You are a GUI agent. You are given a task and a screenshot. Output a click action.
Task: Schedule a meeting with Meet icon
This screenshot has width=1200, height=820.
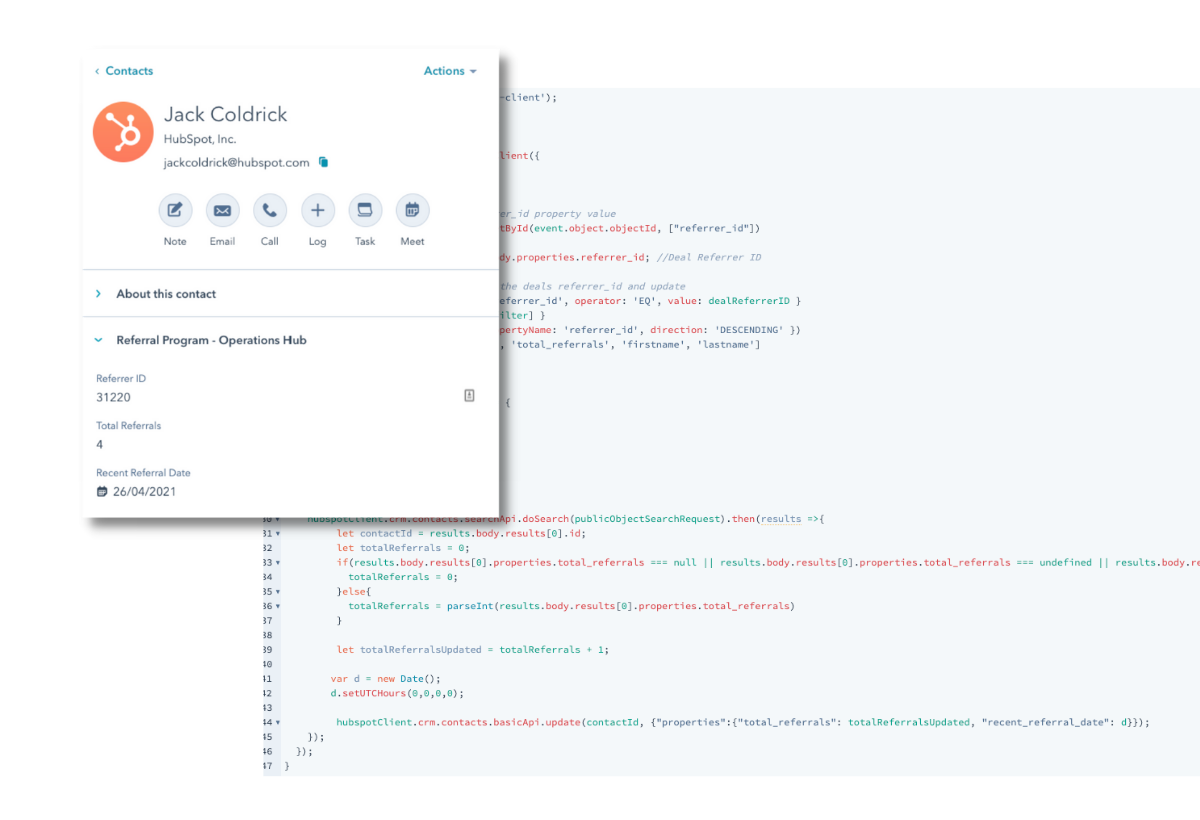(412, 210)
